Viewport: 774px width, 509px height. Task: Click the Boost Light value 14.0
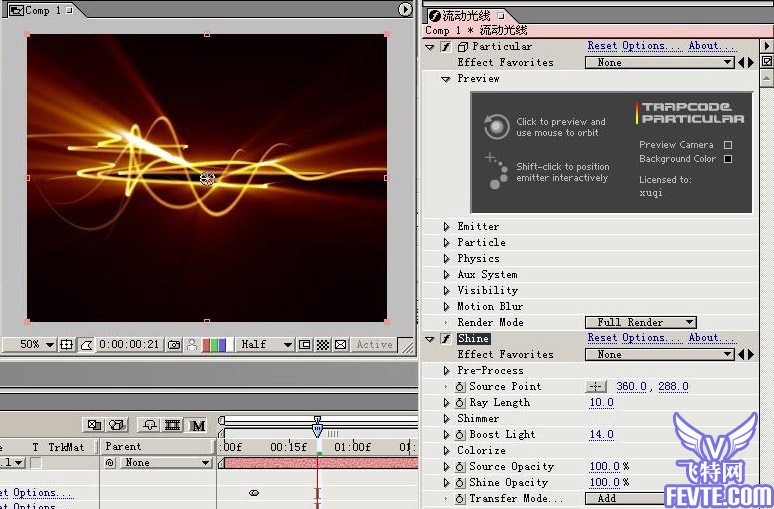pyautogui.click(x=601, y=434)
